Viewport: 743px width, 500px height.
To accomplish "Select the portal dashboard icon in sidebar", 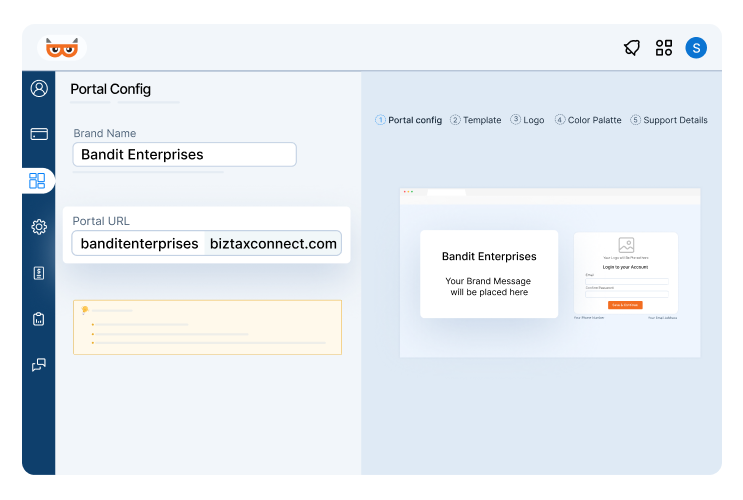I will click(x=37, y=181).
